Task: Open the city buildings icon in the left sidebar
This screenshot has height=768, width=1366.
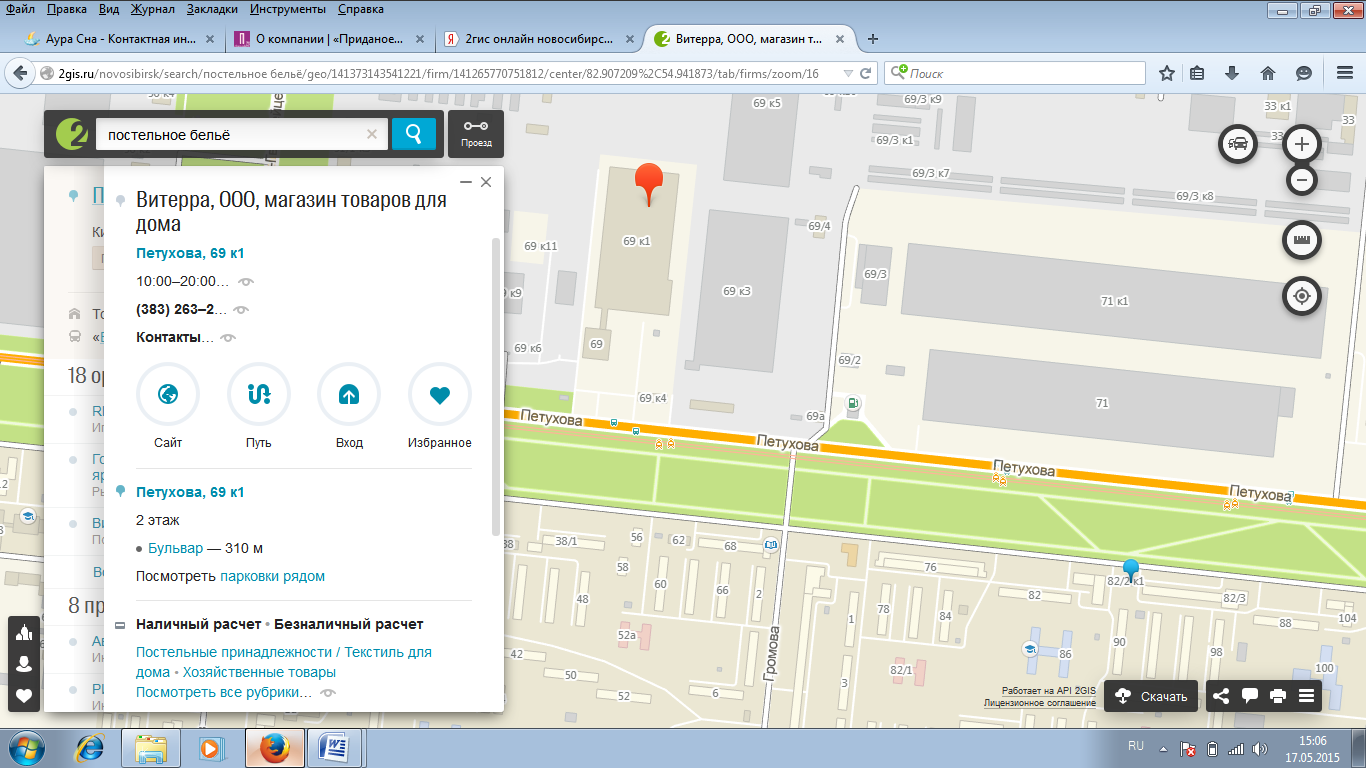Action: (x=24, y=632)
